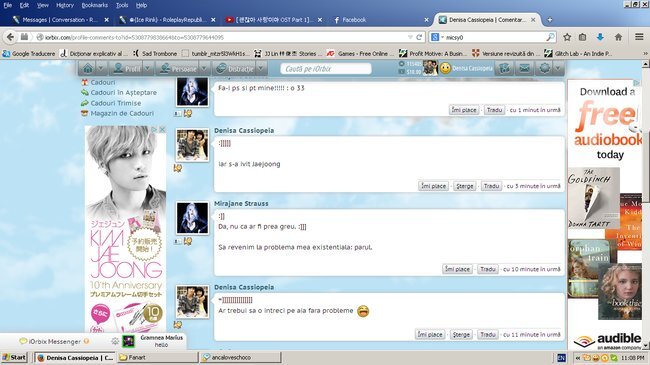Open a new browser tab
Image resolution: width=650 pixels, height=365 pixels.
pyautogui.click(x=549, y=19)
